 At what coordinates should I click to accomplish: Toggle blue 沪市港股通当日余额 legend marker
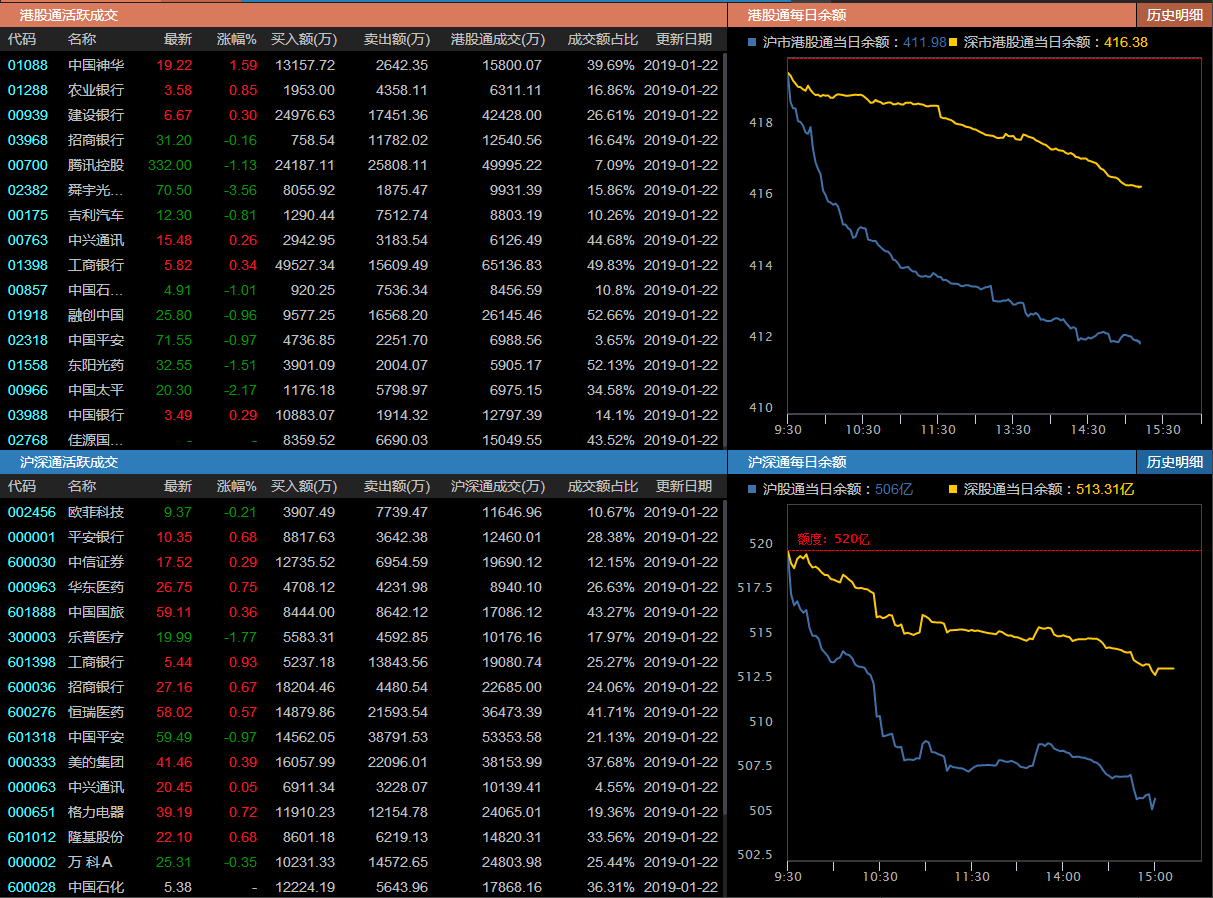coord(752,42)
